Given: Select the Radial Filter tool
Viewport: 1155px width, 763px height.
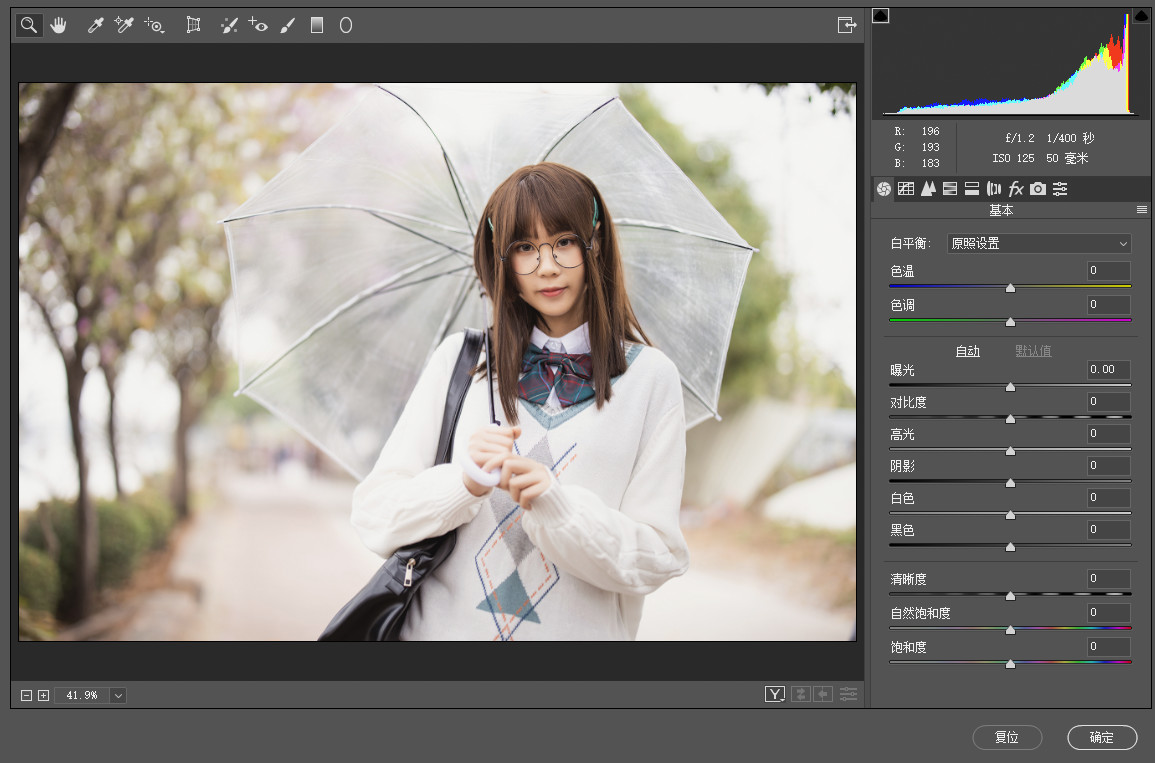Looking at the screenshot, I should (x=346, y=26).
